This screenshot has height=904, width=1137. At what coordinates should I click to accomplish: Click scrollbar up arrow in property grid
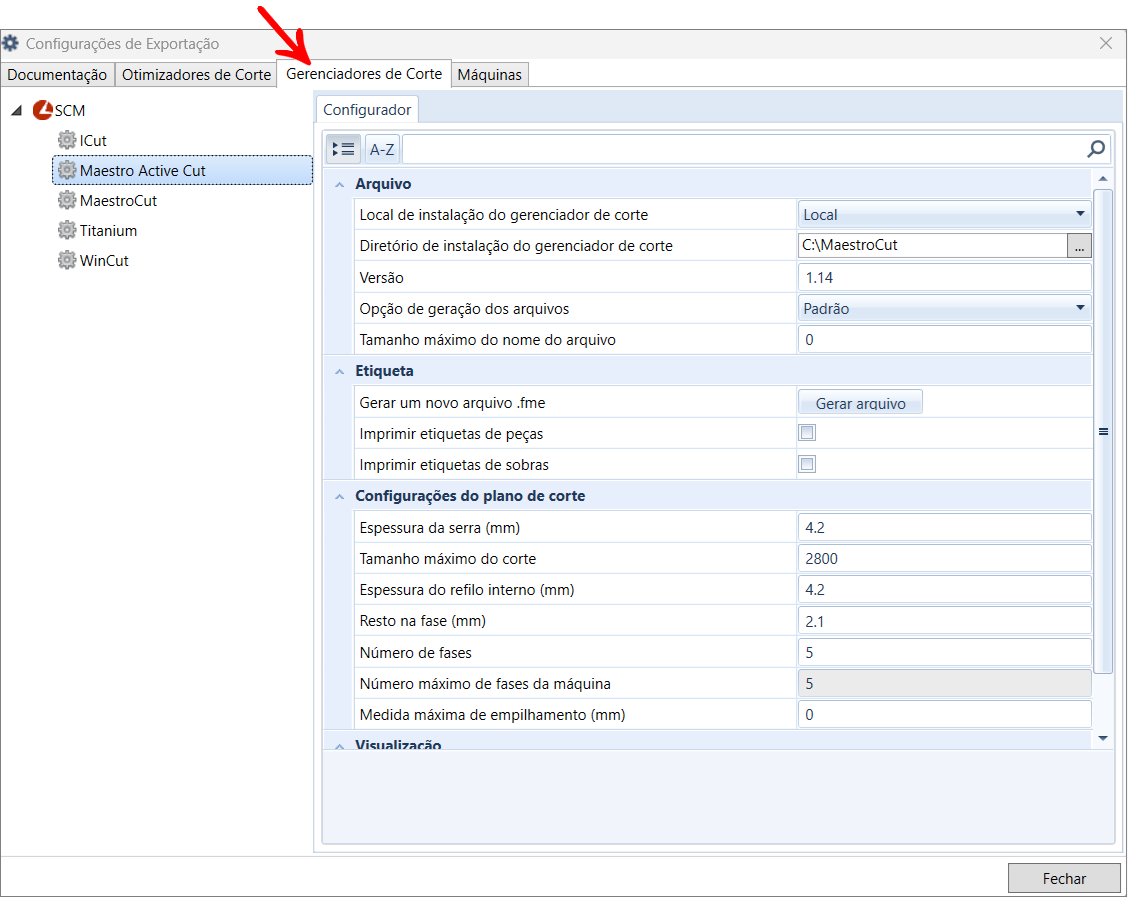1103,178
